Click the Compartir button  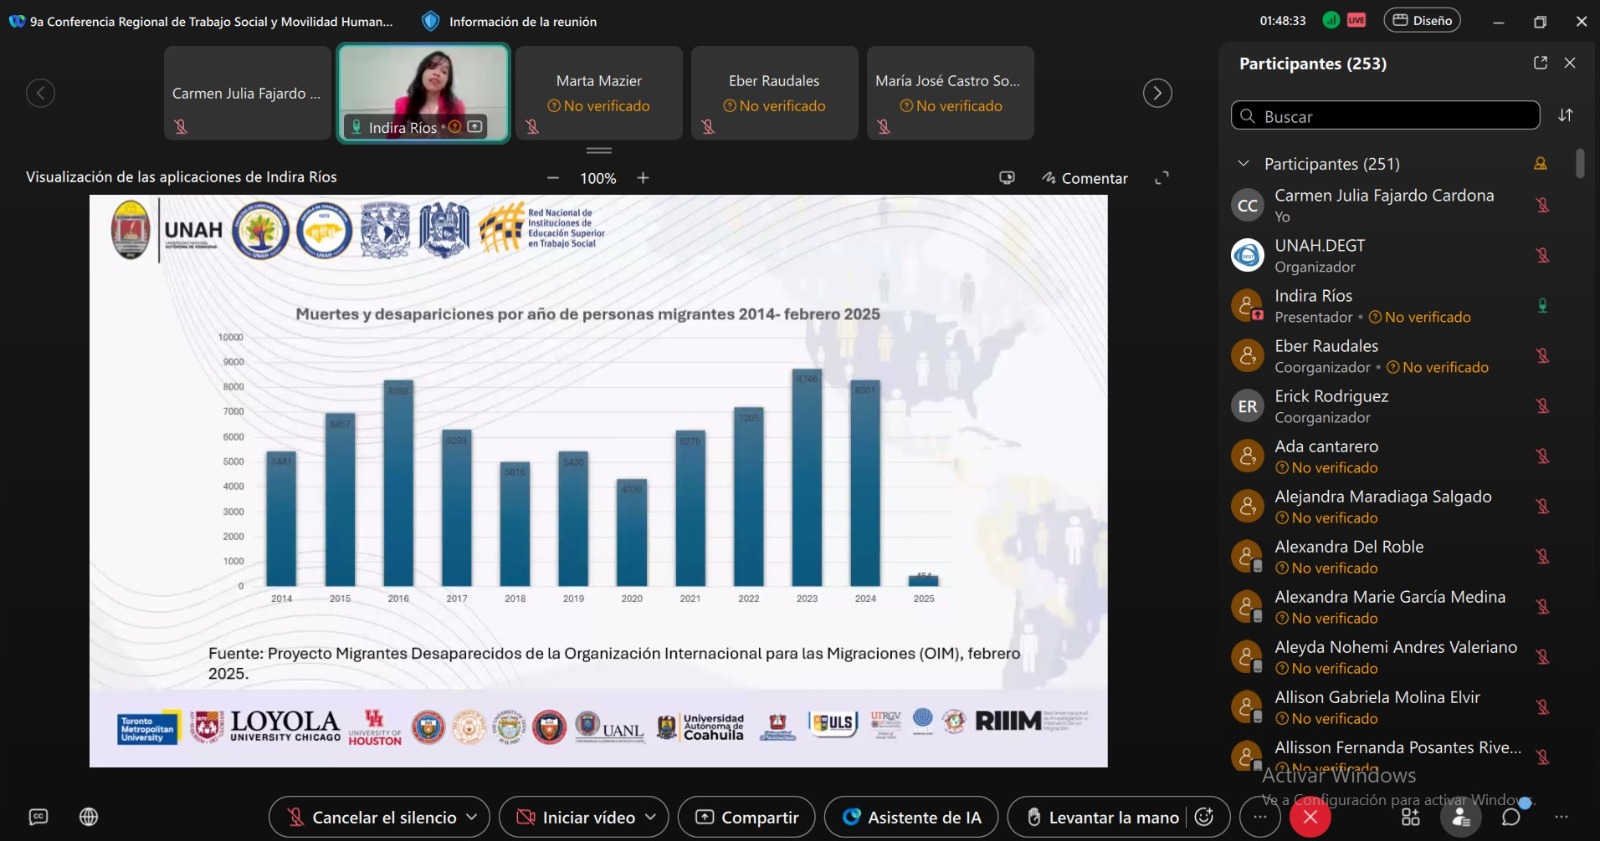click(x=747, y=817)
